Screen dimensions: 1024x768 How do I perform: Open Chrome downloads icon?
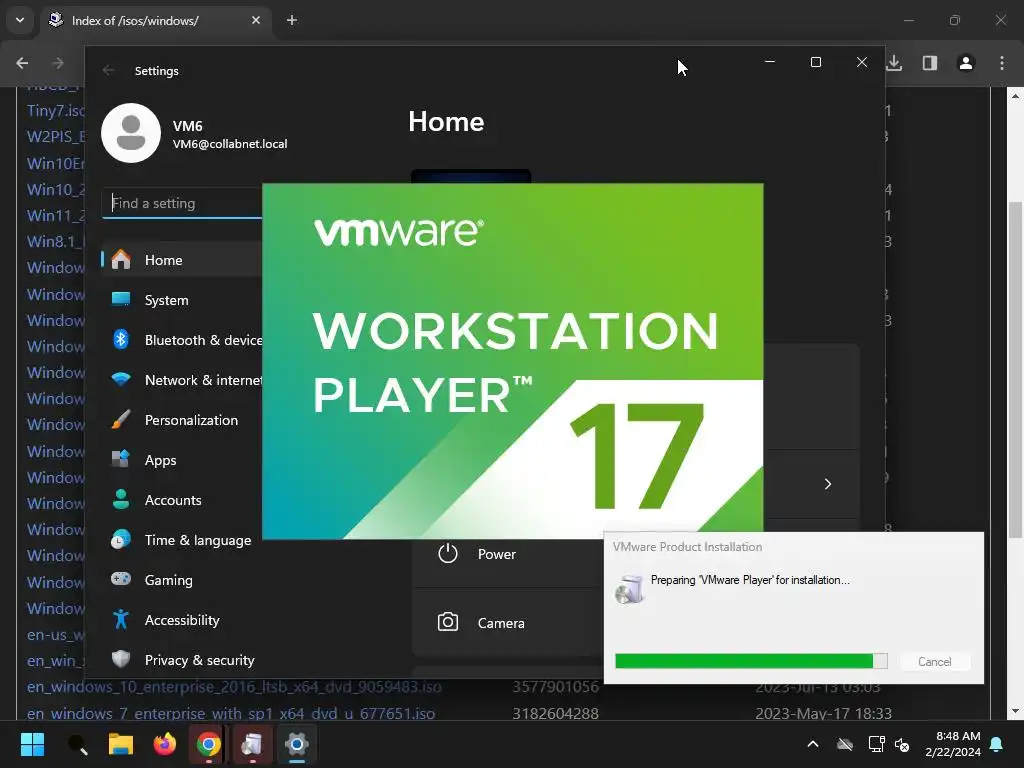(x=894, y=63)
